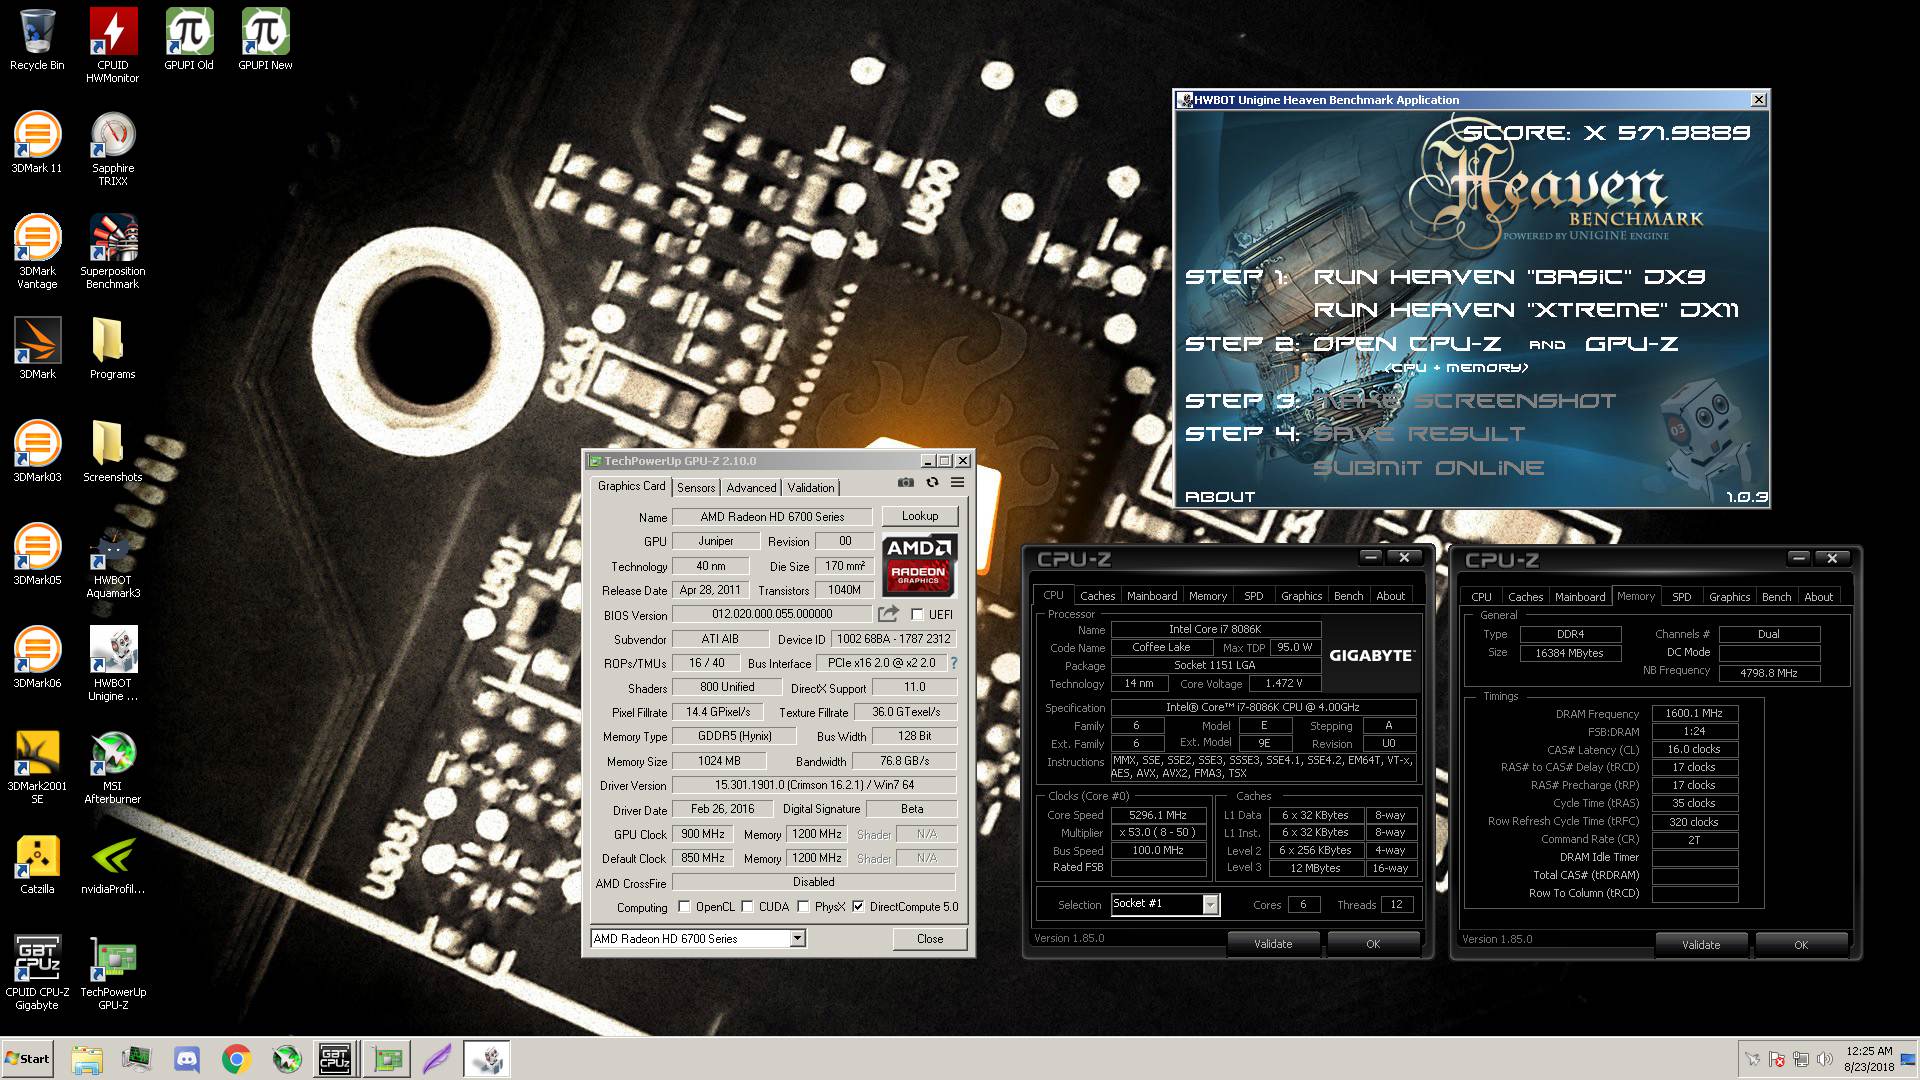Screen dimensions: 1920x1080
Task: Click the Bus Interface question mark icon
Action: pyautogui.click(x=953, y=663)
